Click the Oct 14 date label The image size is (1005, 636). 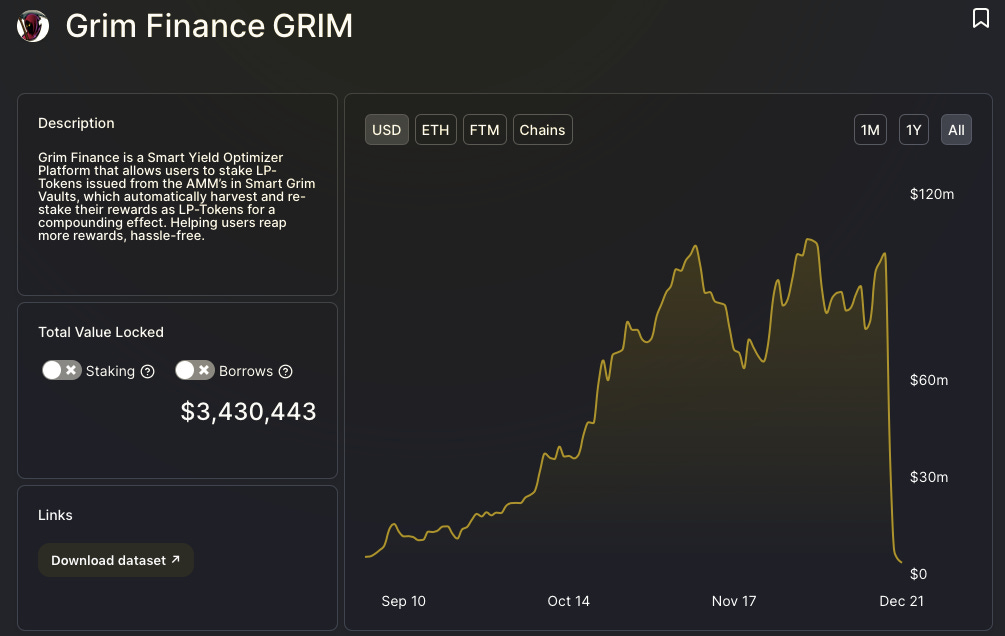[569, 601]
